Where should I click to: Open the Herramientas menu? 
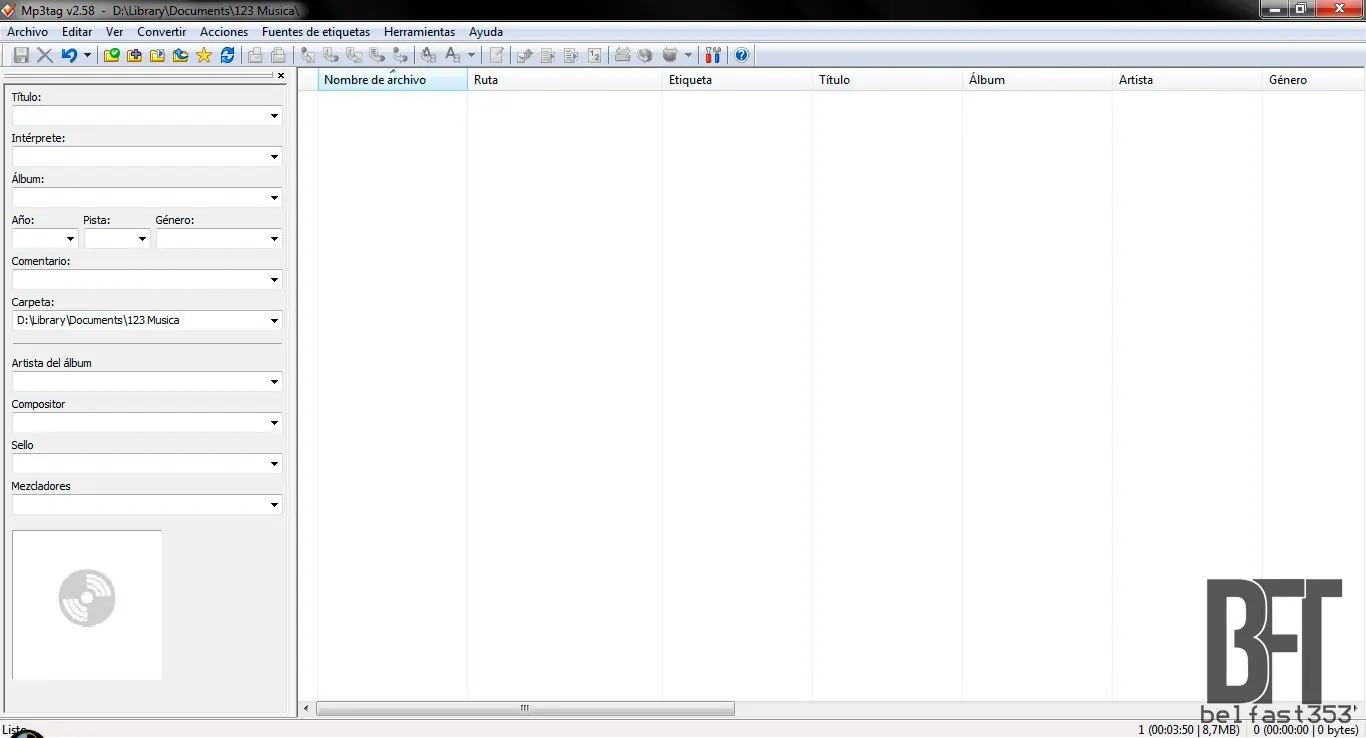(419, 32)
